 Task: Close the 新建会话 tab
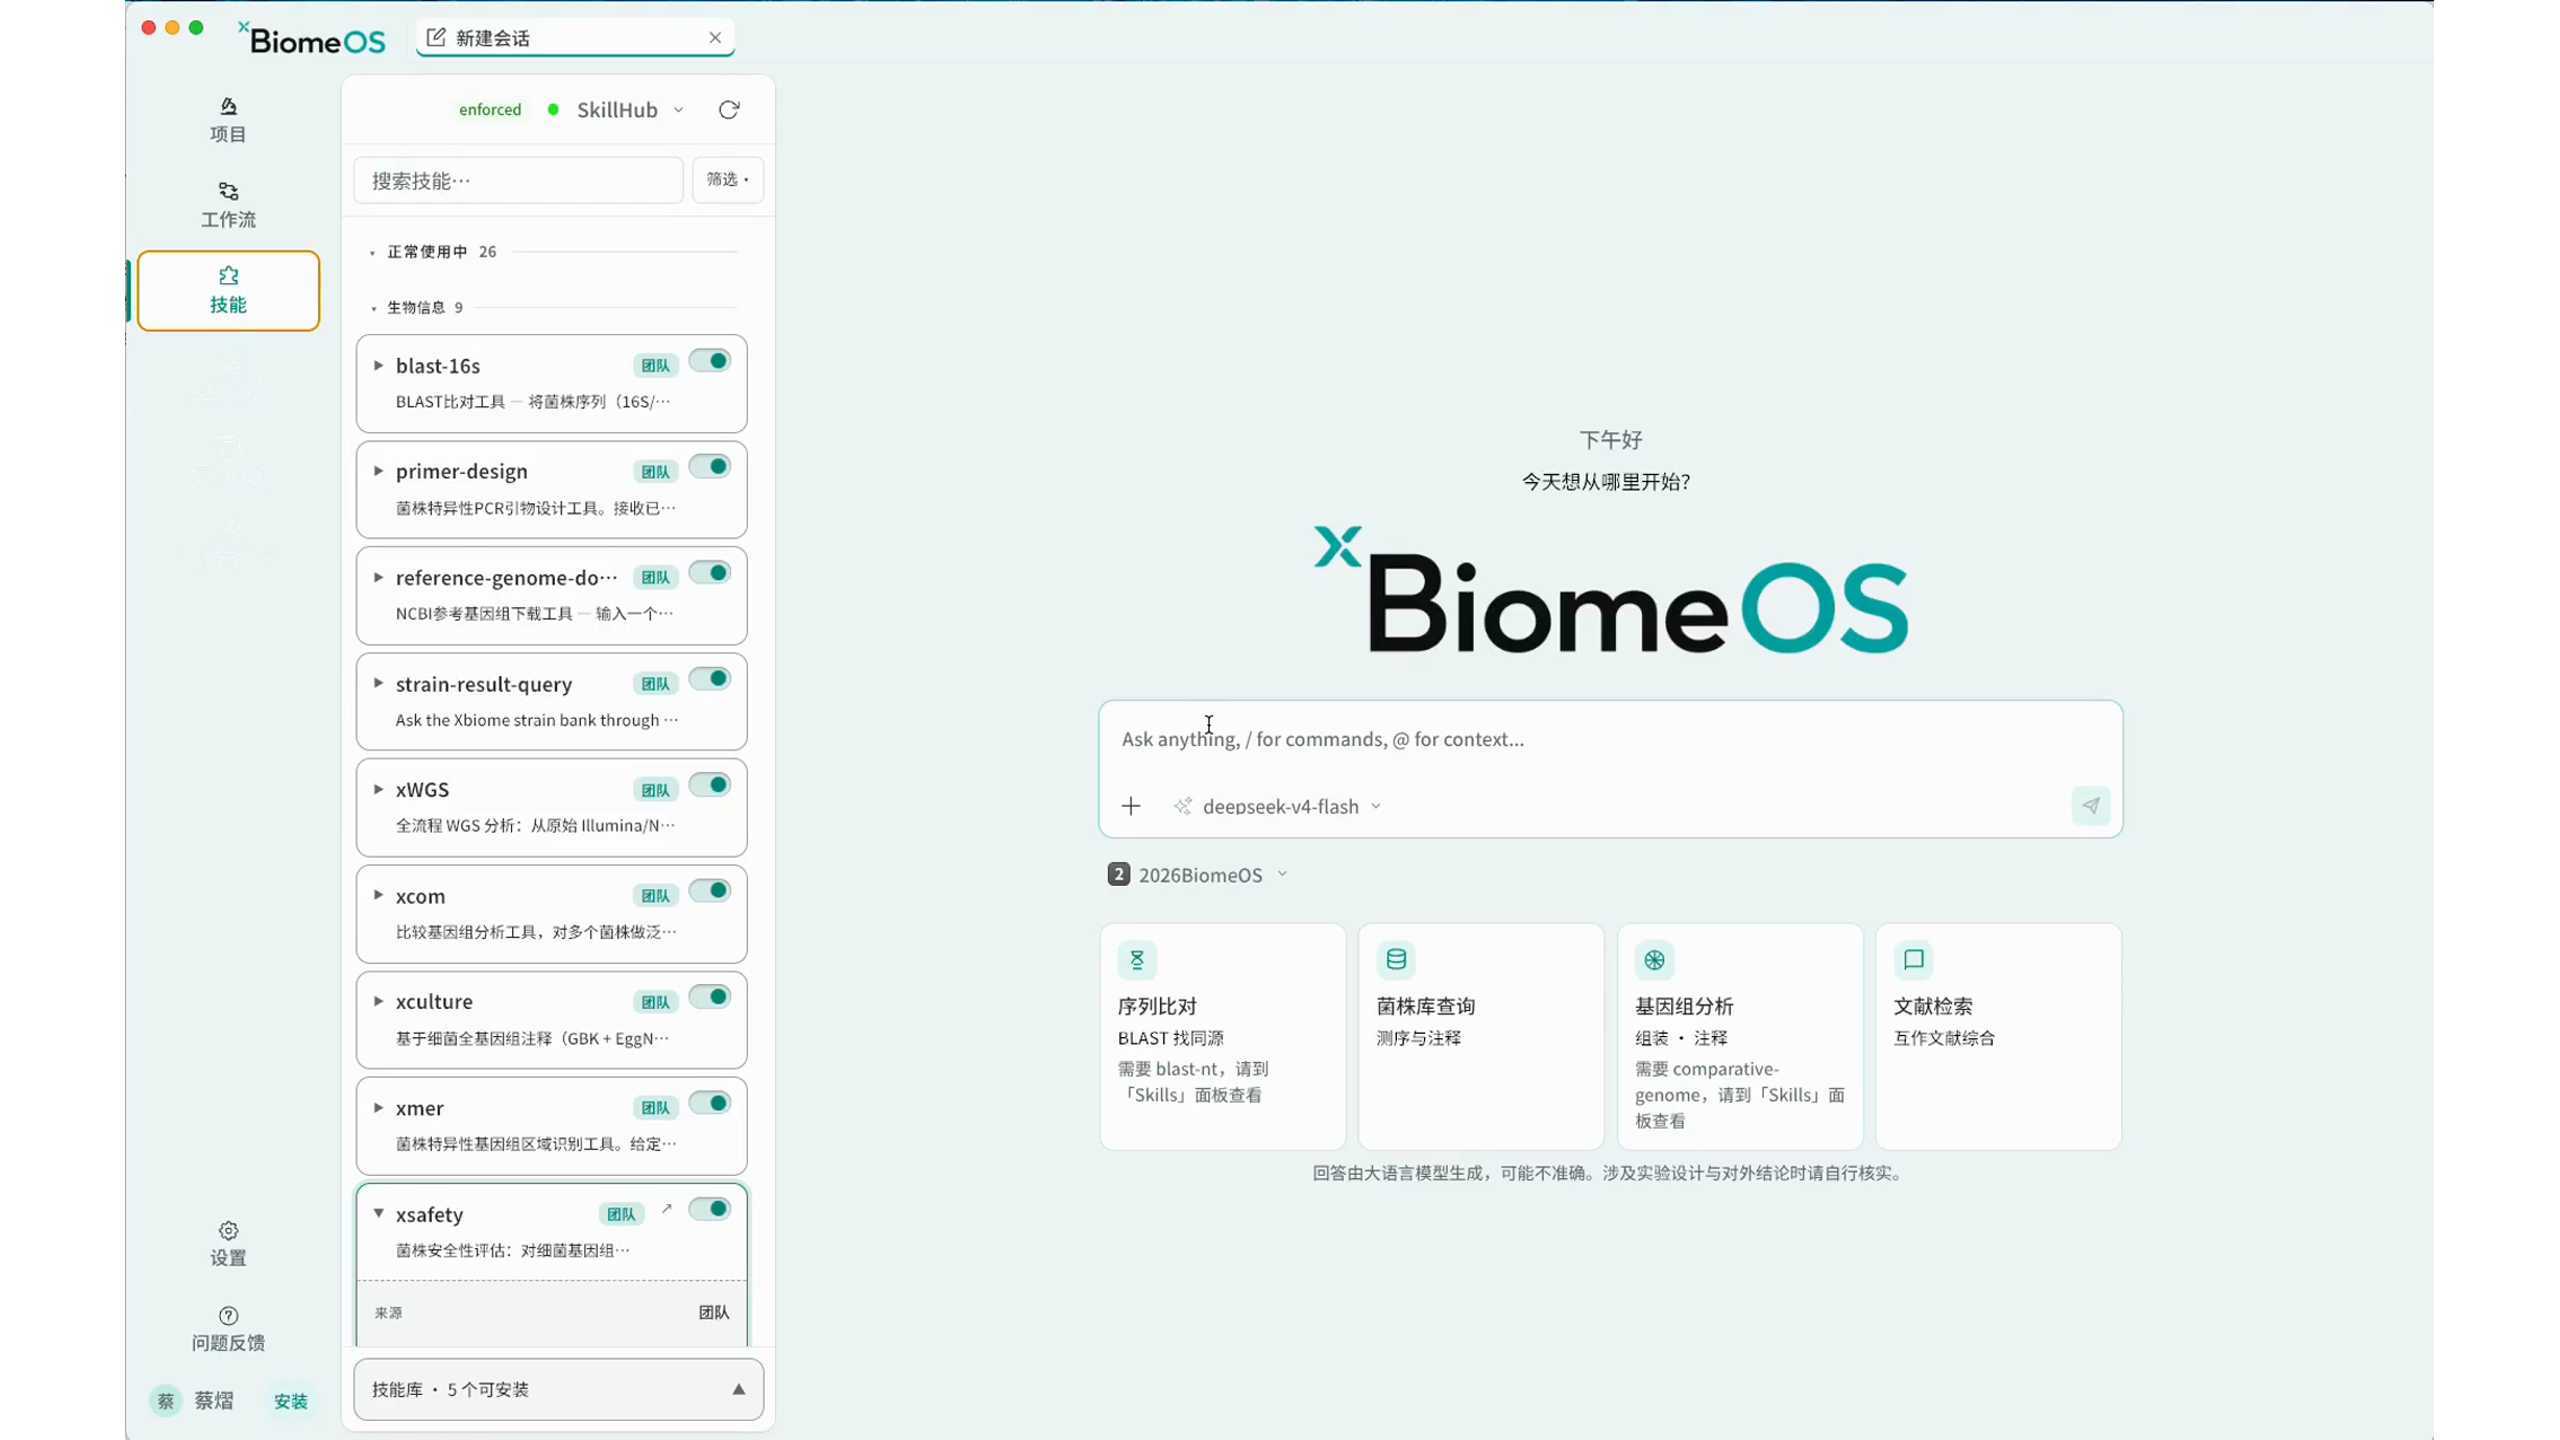tap(714, 38)
